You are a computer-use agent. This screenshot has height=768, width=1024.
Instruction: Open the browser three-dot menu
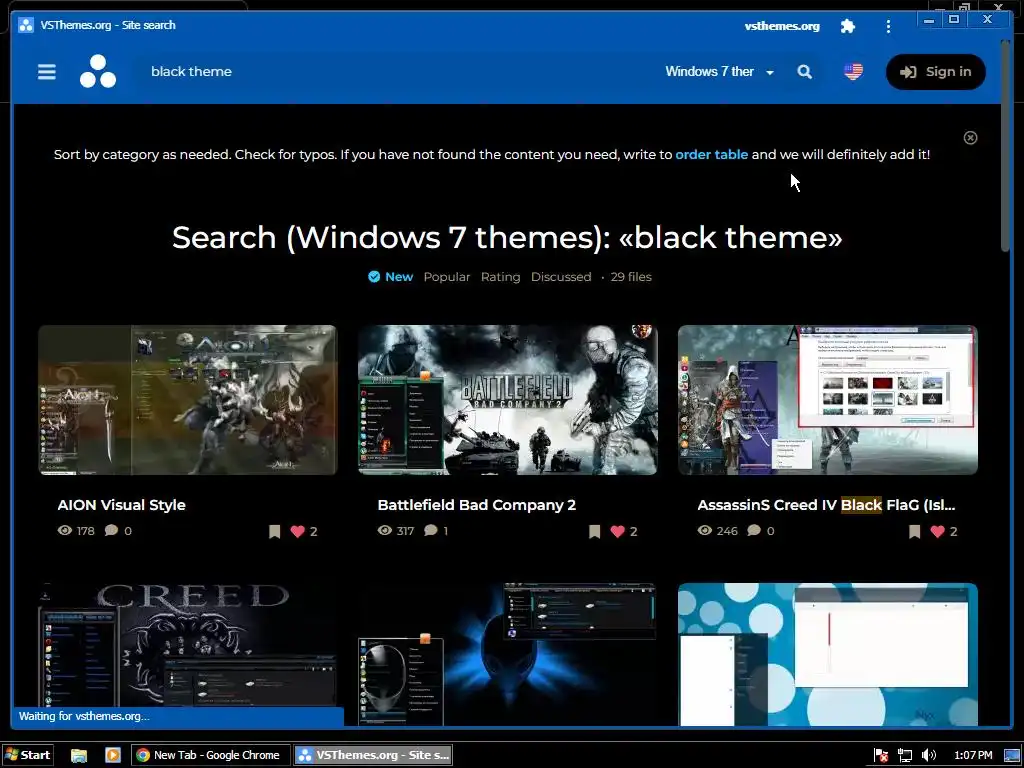(888, 26)
